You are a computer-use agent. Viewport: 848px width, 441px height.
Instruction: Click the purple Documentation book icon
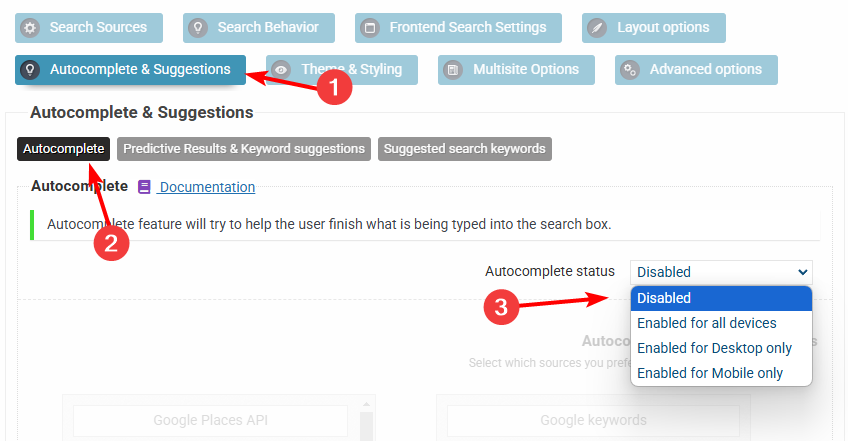click(x=145, y=187)
